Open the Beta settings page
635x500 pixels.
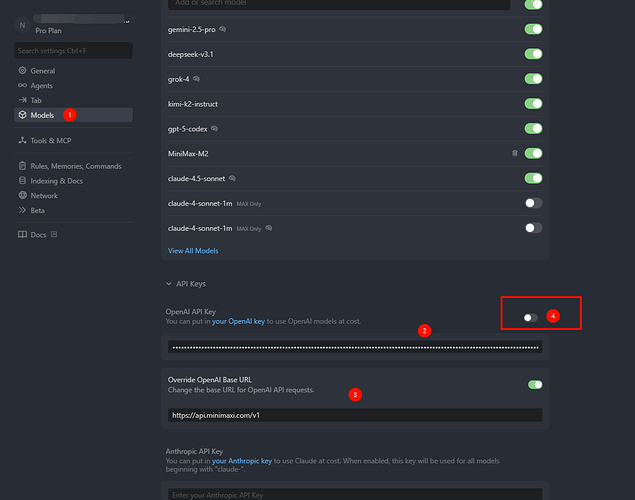[x=38, y=210]
